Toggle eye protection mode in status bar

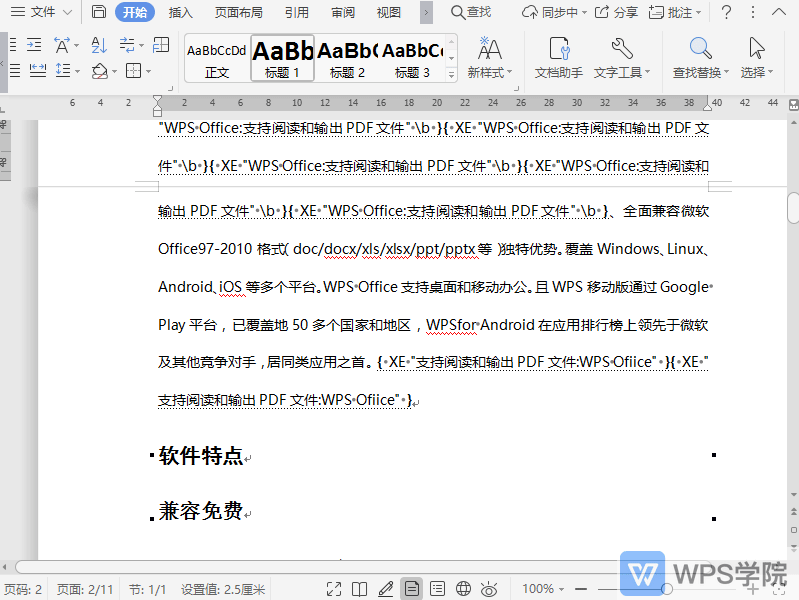[x=489, y=589]
